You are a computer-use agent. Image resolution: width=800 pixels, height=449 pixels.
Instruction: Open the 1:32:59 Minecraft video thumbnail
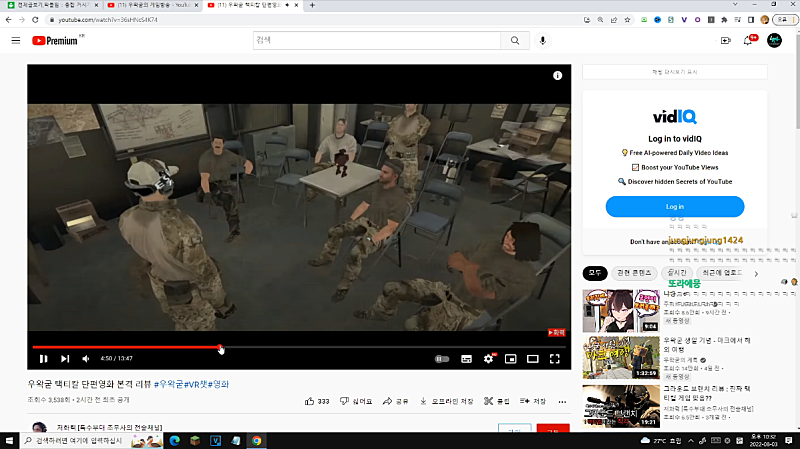[621, 358]
